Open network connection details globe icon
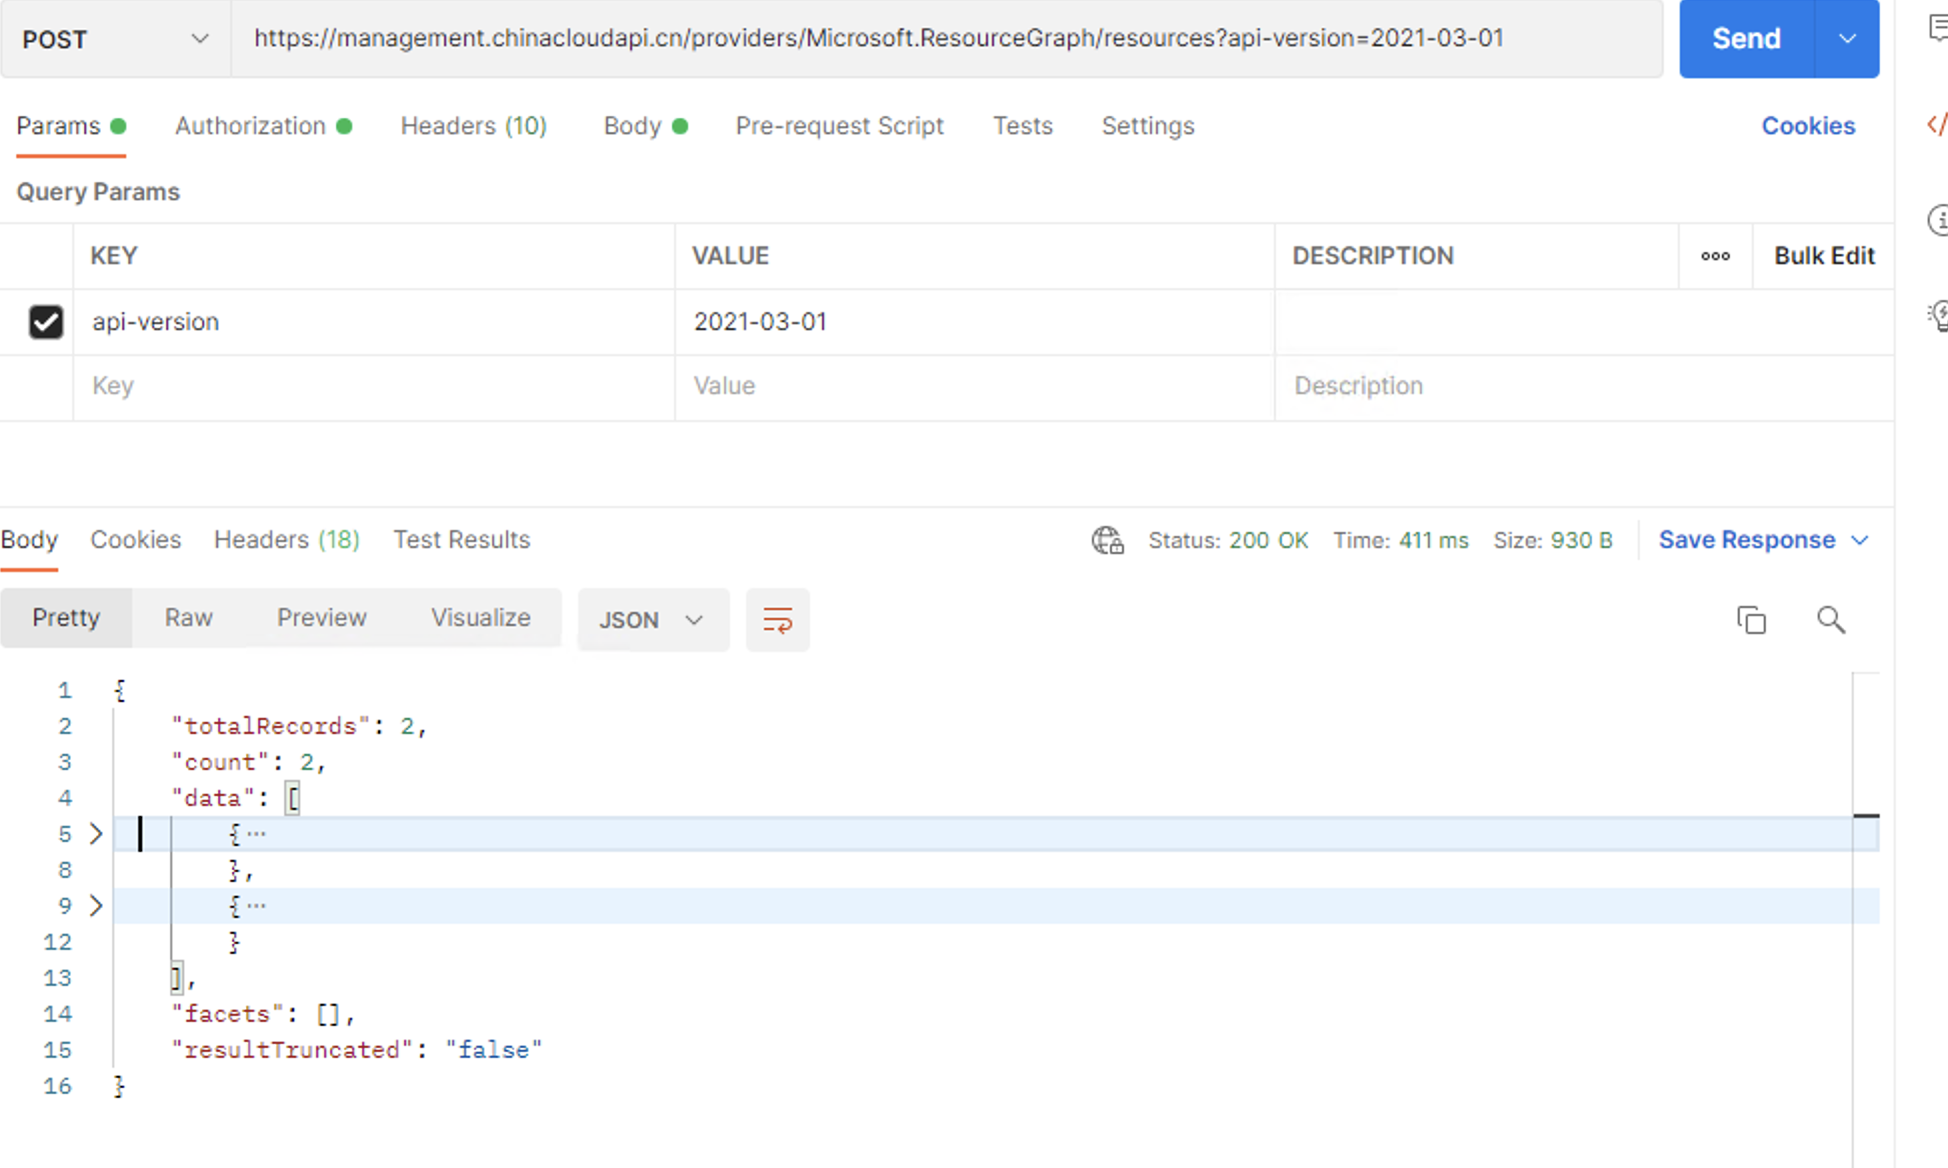Image resolution: width=1948 pixels, height=1168 pixels. 1107,540
